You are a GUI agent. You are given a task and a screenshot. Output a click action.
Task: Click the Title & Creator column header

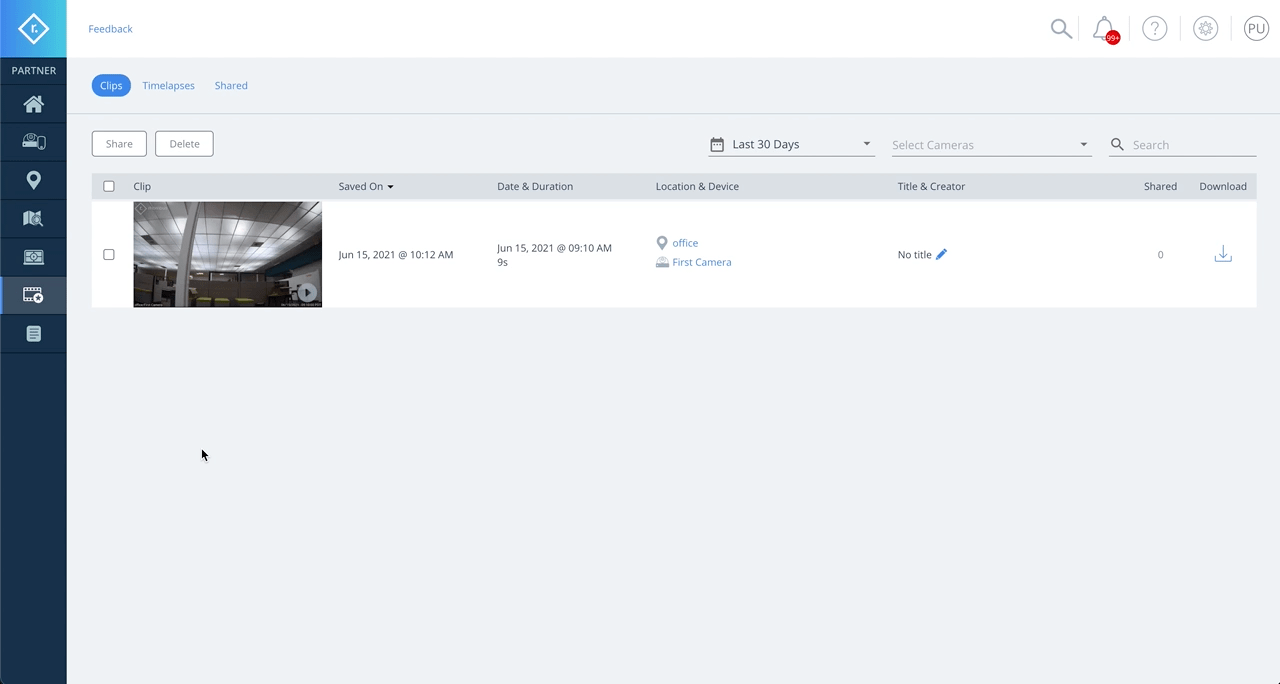[x=931, y=186]
